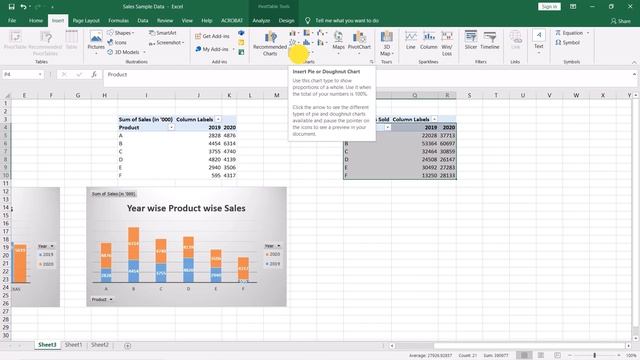Switch to the Home tab
The image size is (640, 360).
(36, 20)
